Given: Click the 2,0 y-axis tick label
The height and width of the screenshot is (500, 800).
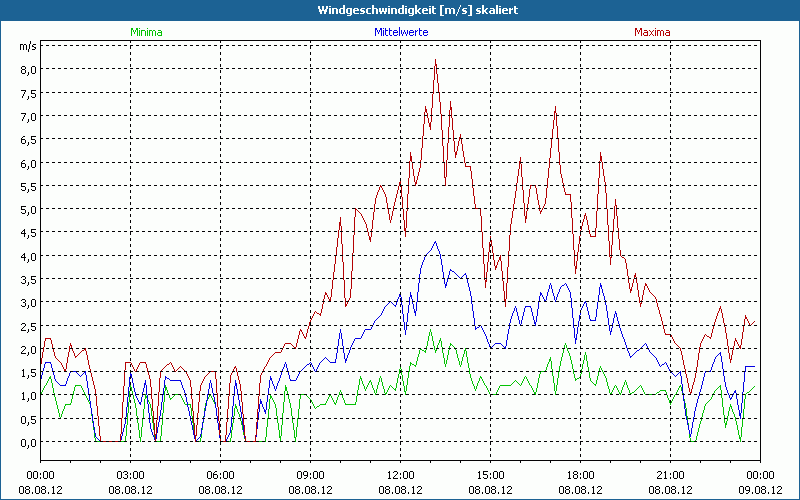Looking at the screenshot, I should 29,349.
